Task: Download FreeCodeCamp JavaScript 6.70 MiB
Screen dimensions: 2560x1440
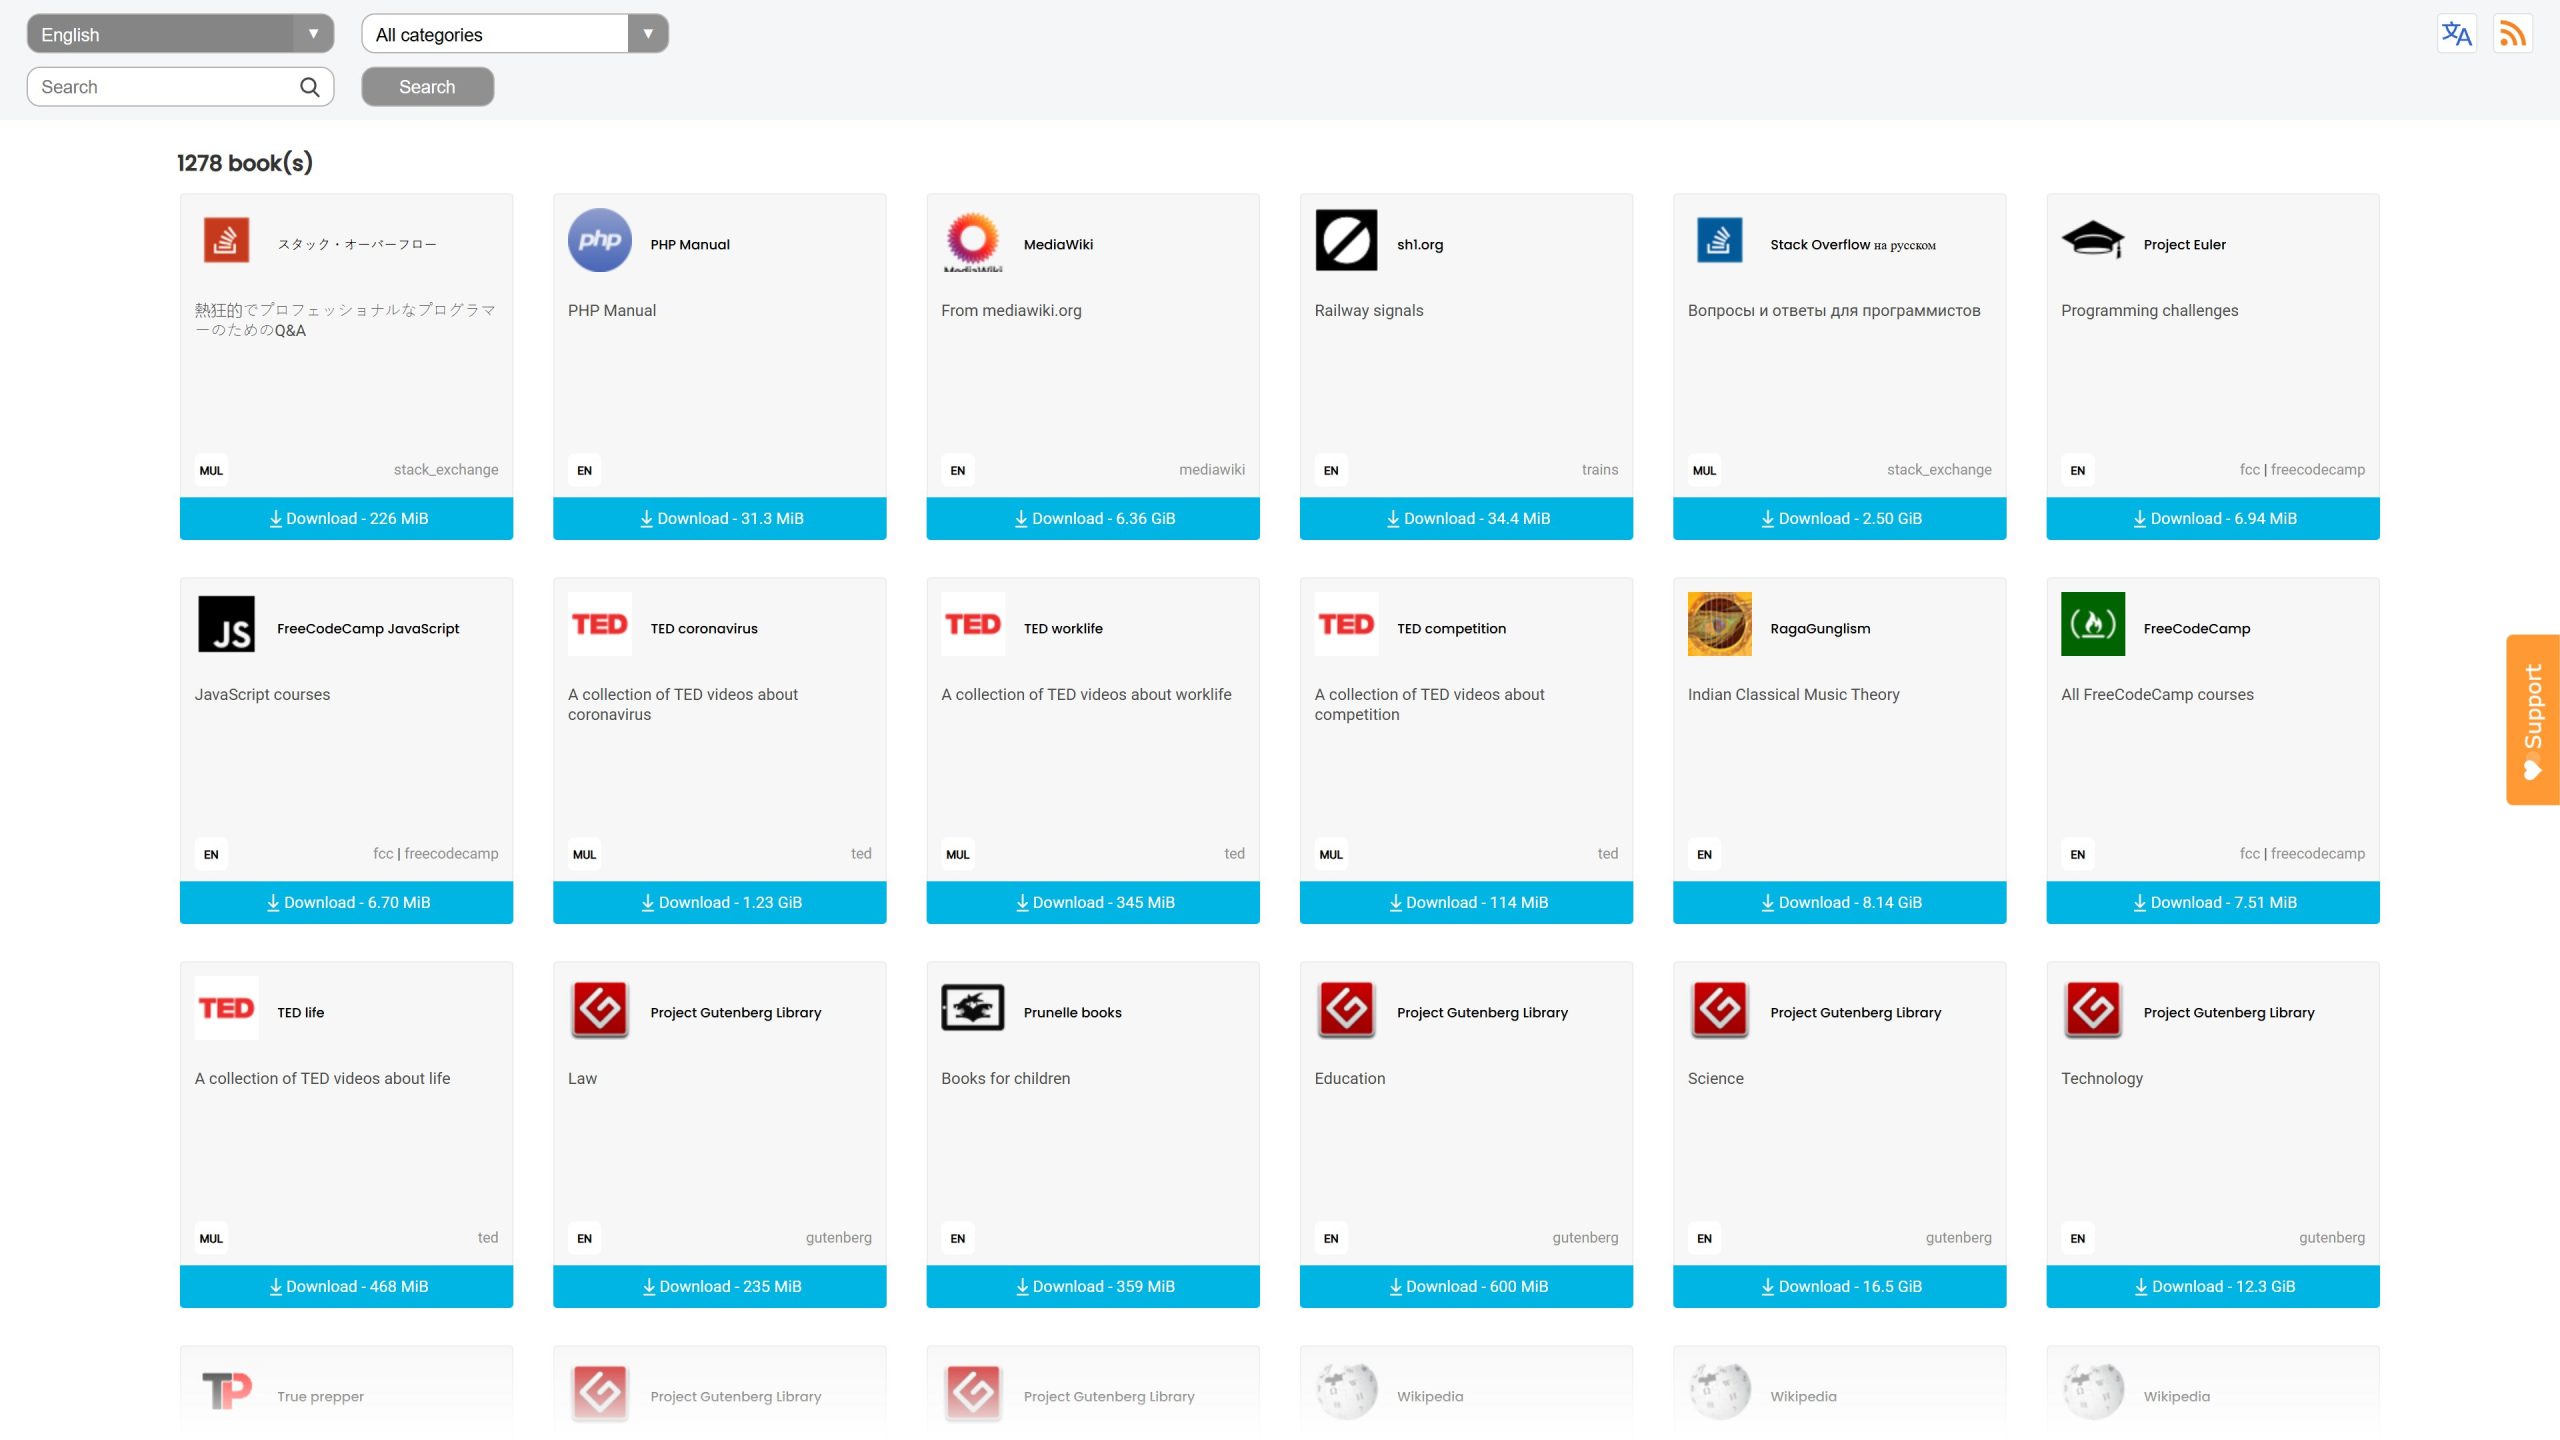Action: [x=346, y=902]
